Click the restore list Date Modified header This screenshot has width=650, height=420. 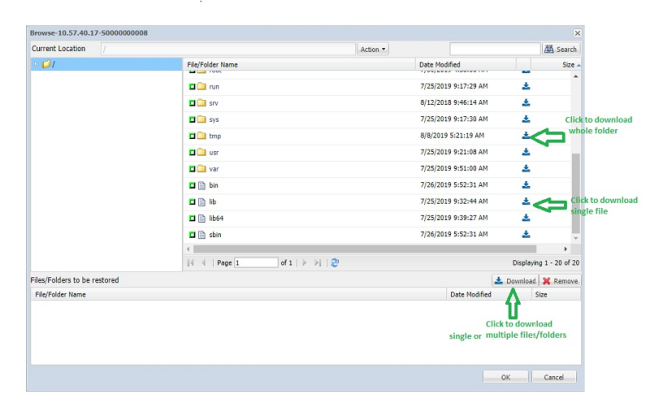pyautogui.click(x=489, y=294)
